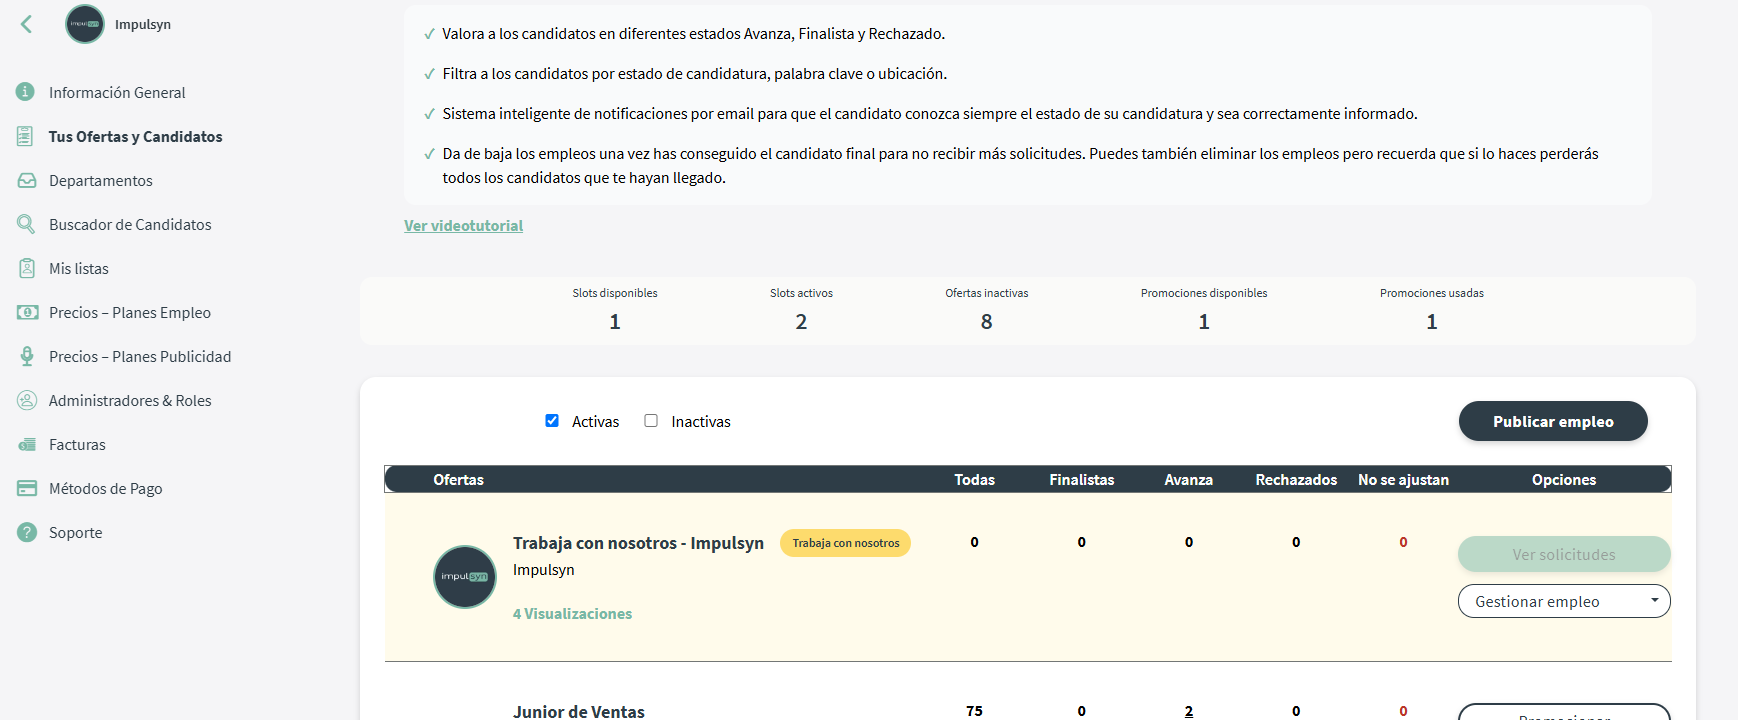Uncheck the Activas checkbox
The height and width of the screenshot is (720, 1738).
click(x=552, y=421)
